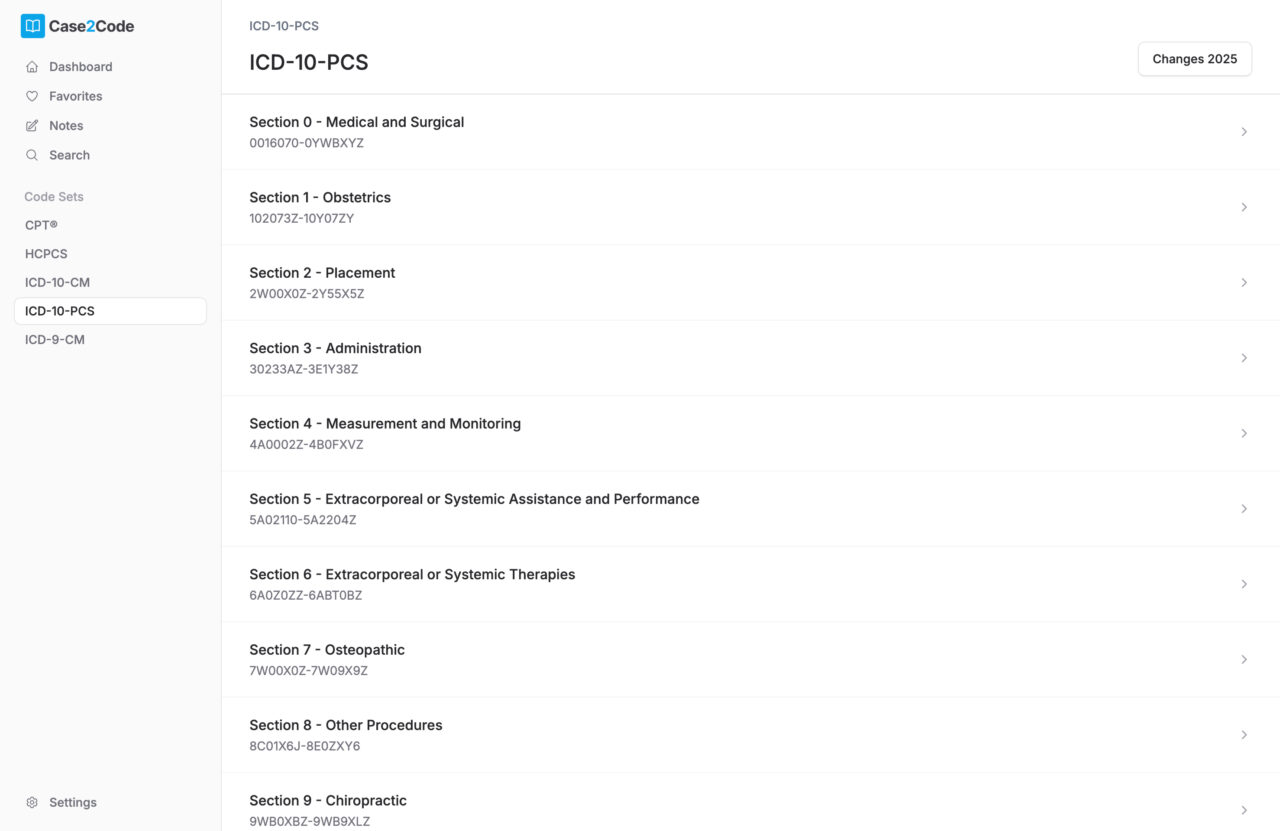Screen dimensions: 1280x831
Task: Expand Section 6 - Extracorporeal Therapies chevron
Action: tap(1244, 584)
